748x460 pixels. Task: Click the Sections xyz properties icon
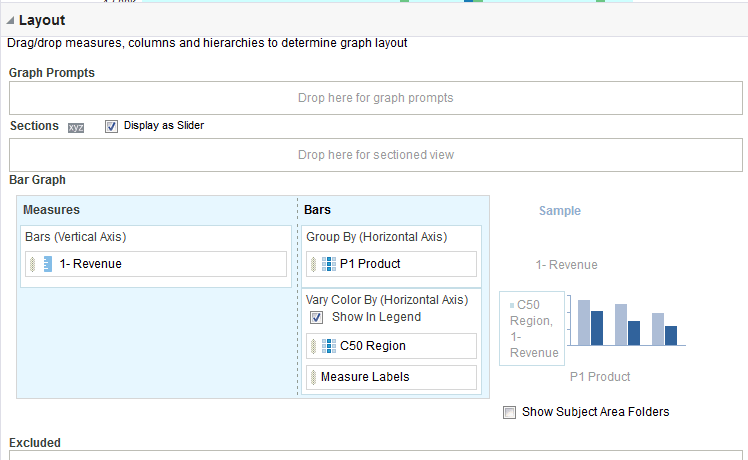(x=76, y=127)
